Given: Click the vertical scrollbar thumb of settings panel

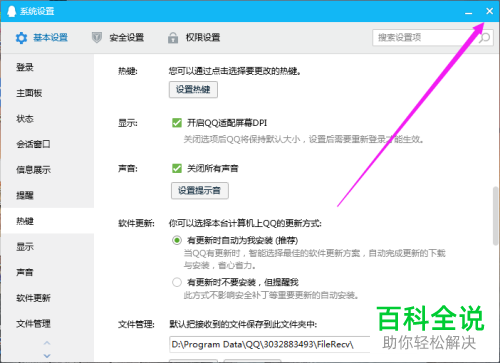Looking at the screenshot, I should (496, 216).
